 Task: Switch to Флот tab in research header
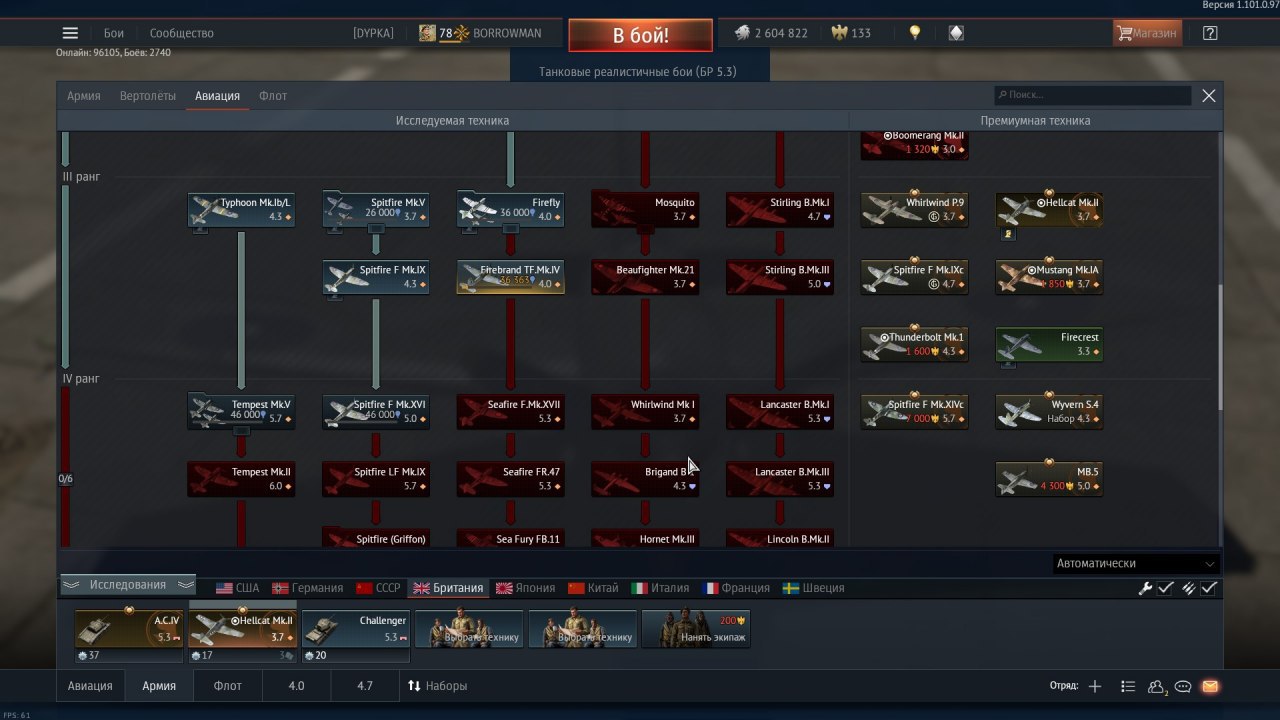[x=273, y=96]
